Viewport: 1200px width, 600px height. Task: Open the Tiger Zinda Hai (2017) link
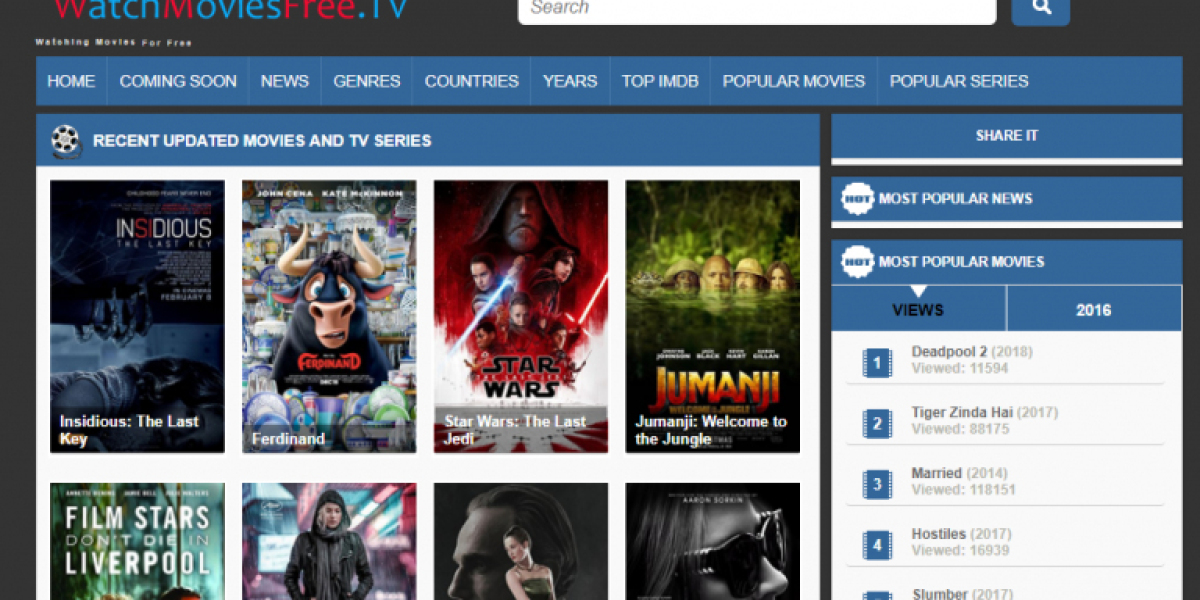pyautogui.click(x=985, y=412)
